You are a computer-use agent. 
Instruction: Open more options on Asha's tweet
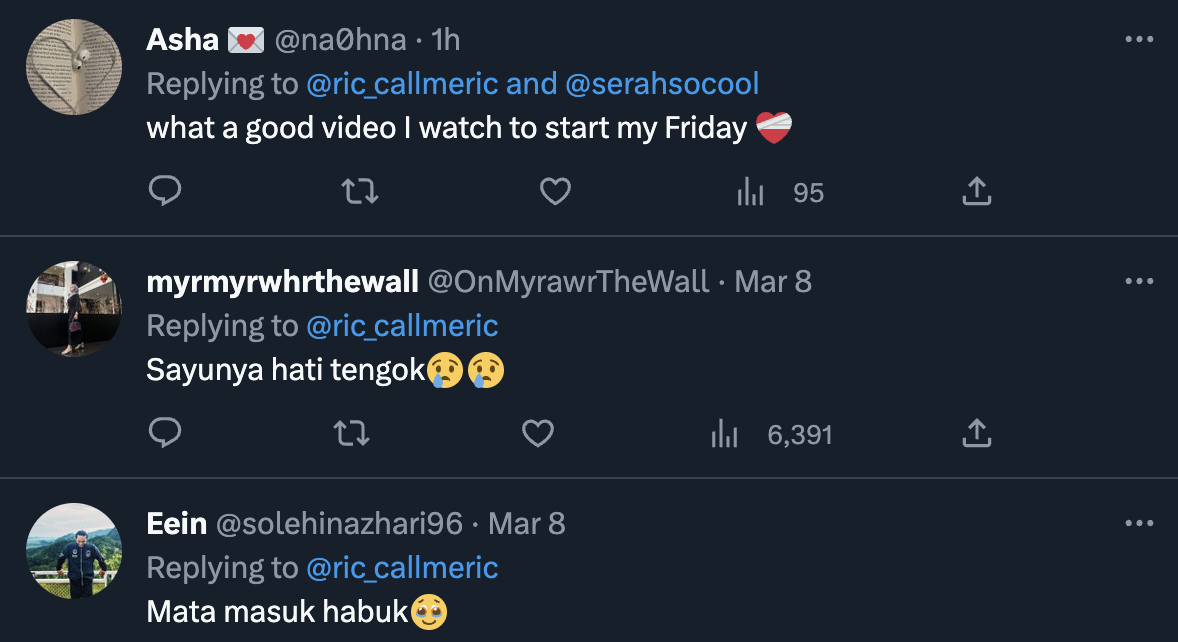pos(1139,40)
